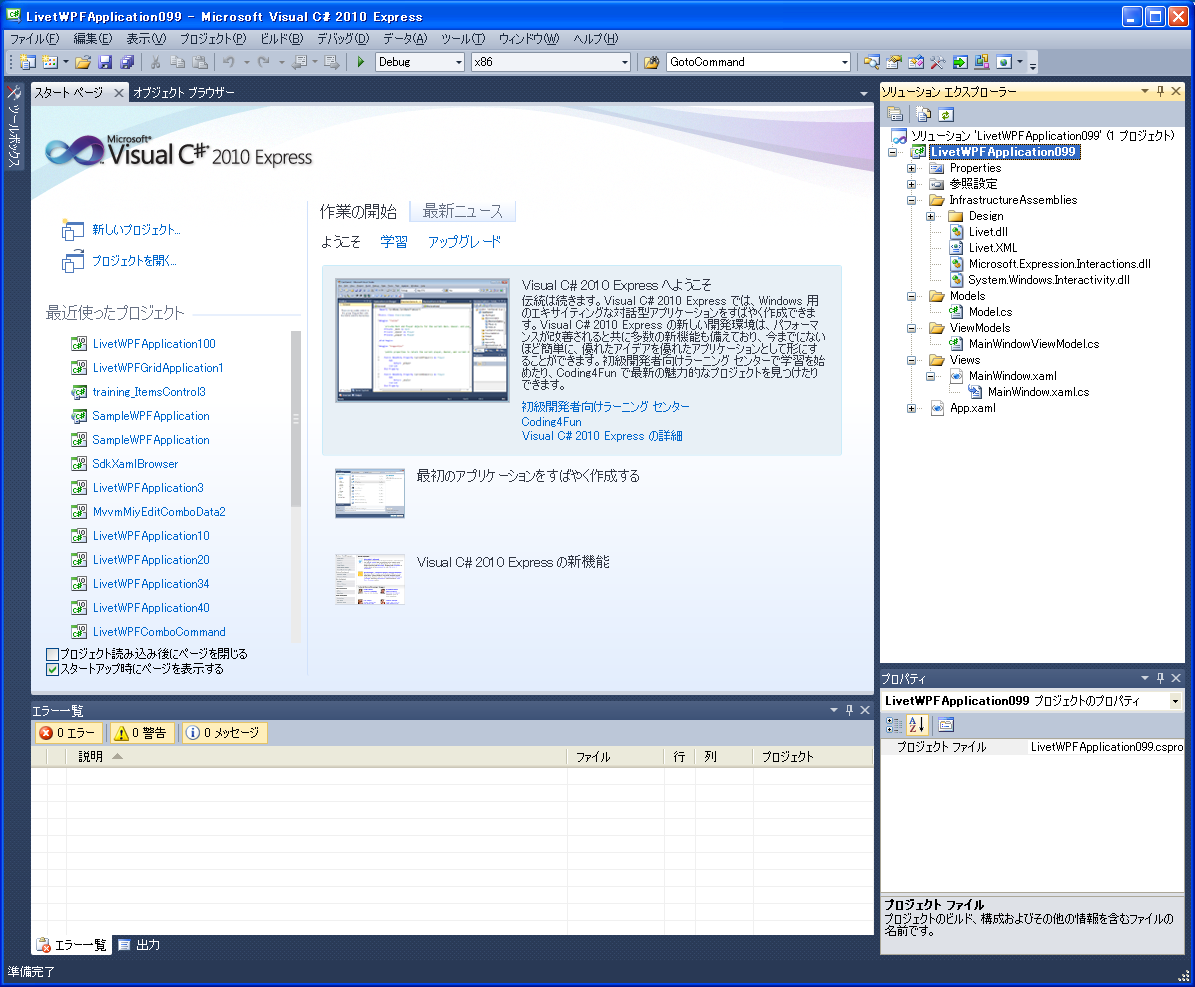Click the Start Page globe toolbar icon
Viewport: 1195px width, 987px height.
(x=1004, y=62)
